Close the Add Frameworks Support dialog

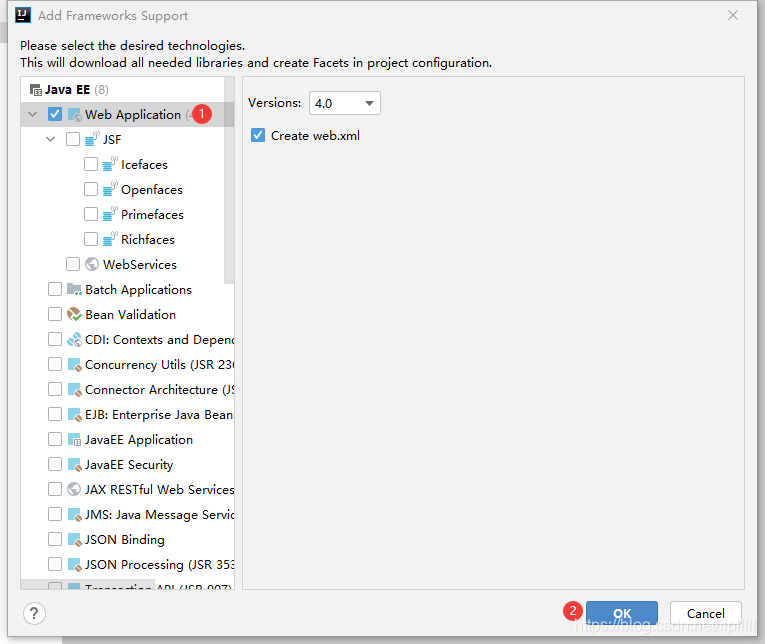(732, 15)
